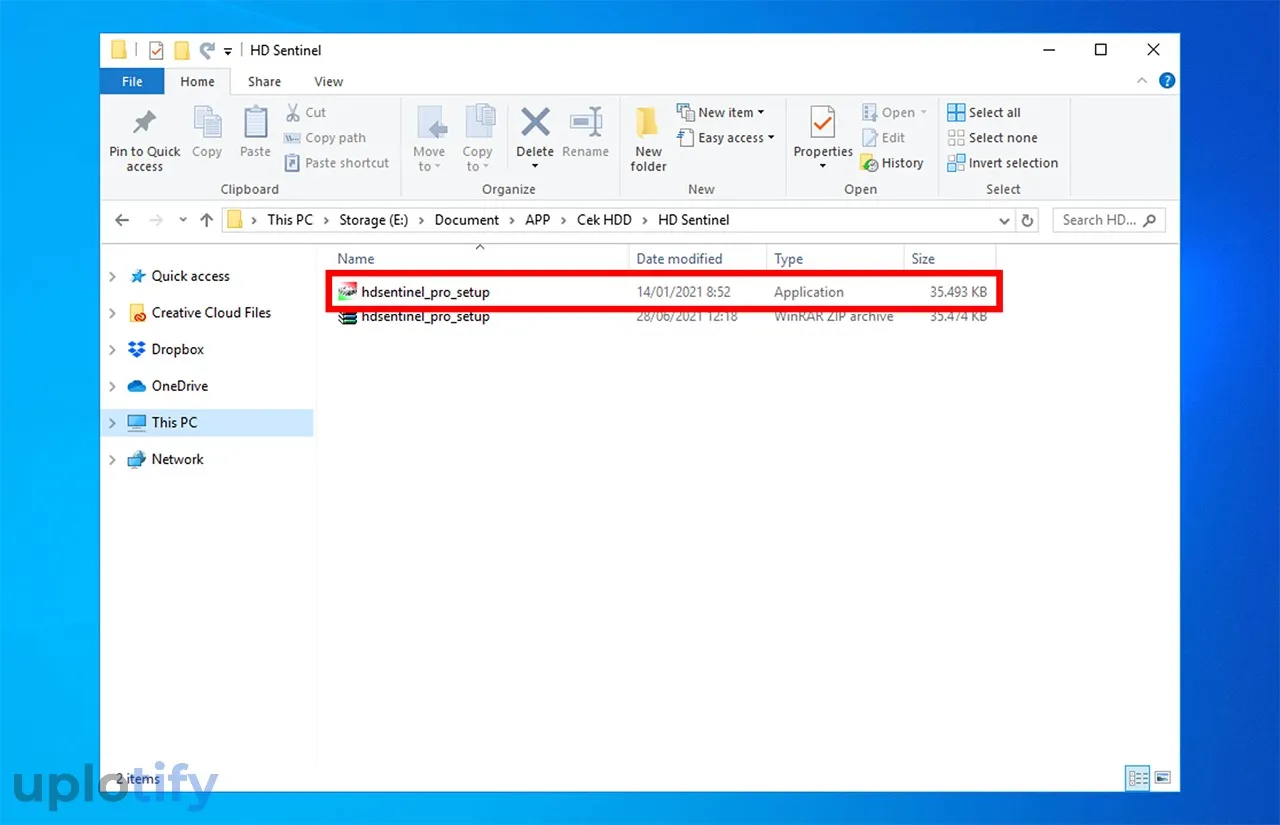Switch to the View tab
This screenshot has height=825, width=1280.
click(x=329, y=82)
